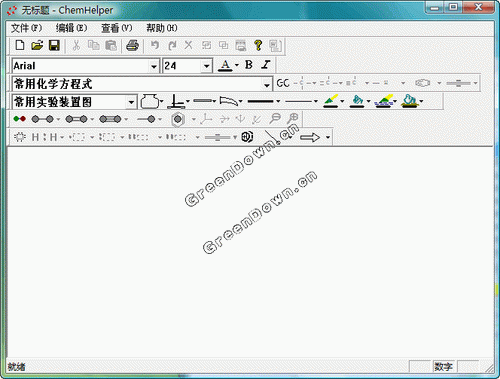Open a file using the folder icon
The height and width of the screenshot is (379, 500).
pyautogui.click(x=37, y=45)
